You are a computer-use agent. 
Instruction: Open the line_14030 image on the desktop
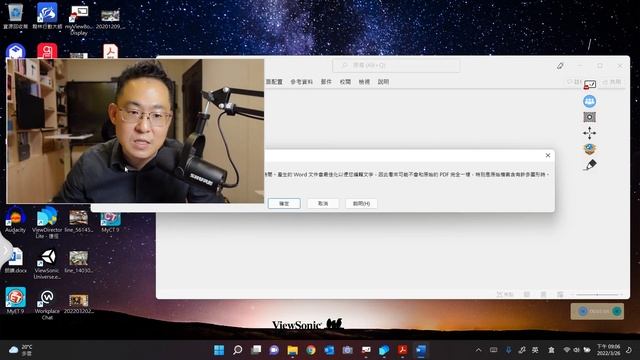coord(79,262)
